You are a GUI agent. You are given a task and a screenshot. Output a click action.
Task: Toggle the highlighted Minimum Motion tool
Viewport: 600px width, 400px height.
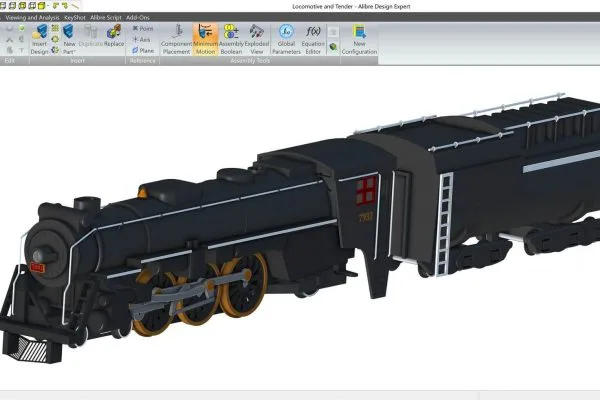click(205, 39)
